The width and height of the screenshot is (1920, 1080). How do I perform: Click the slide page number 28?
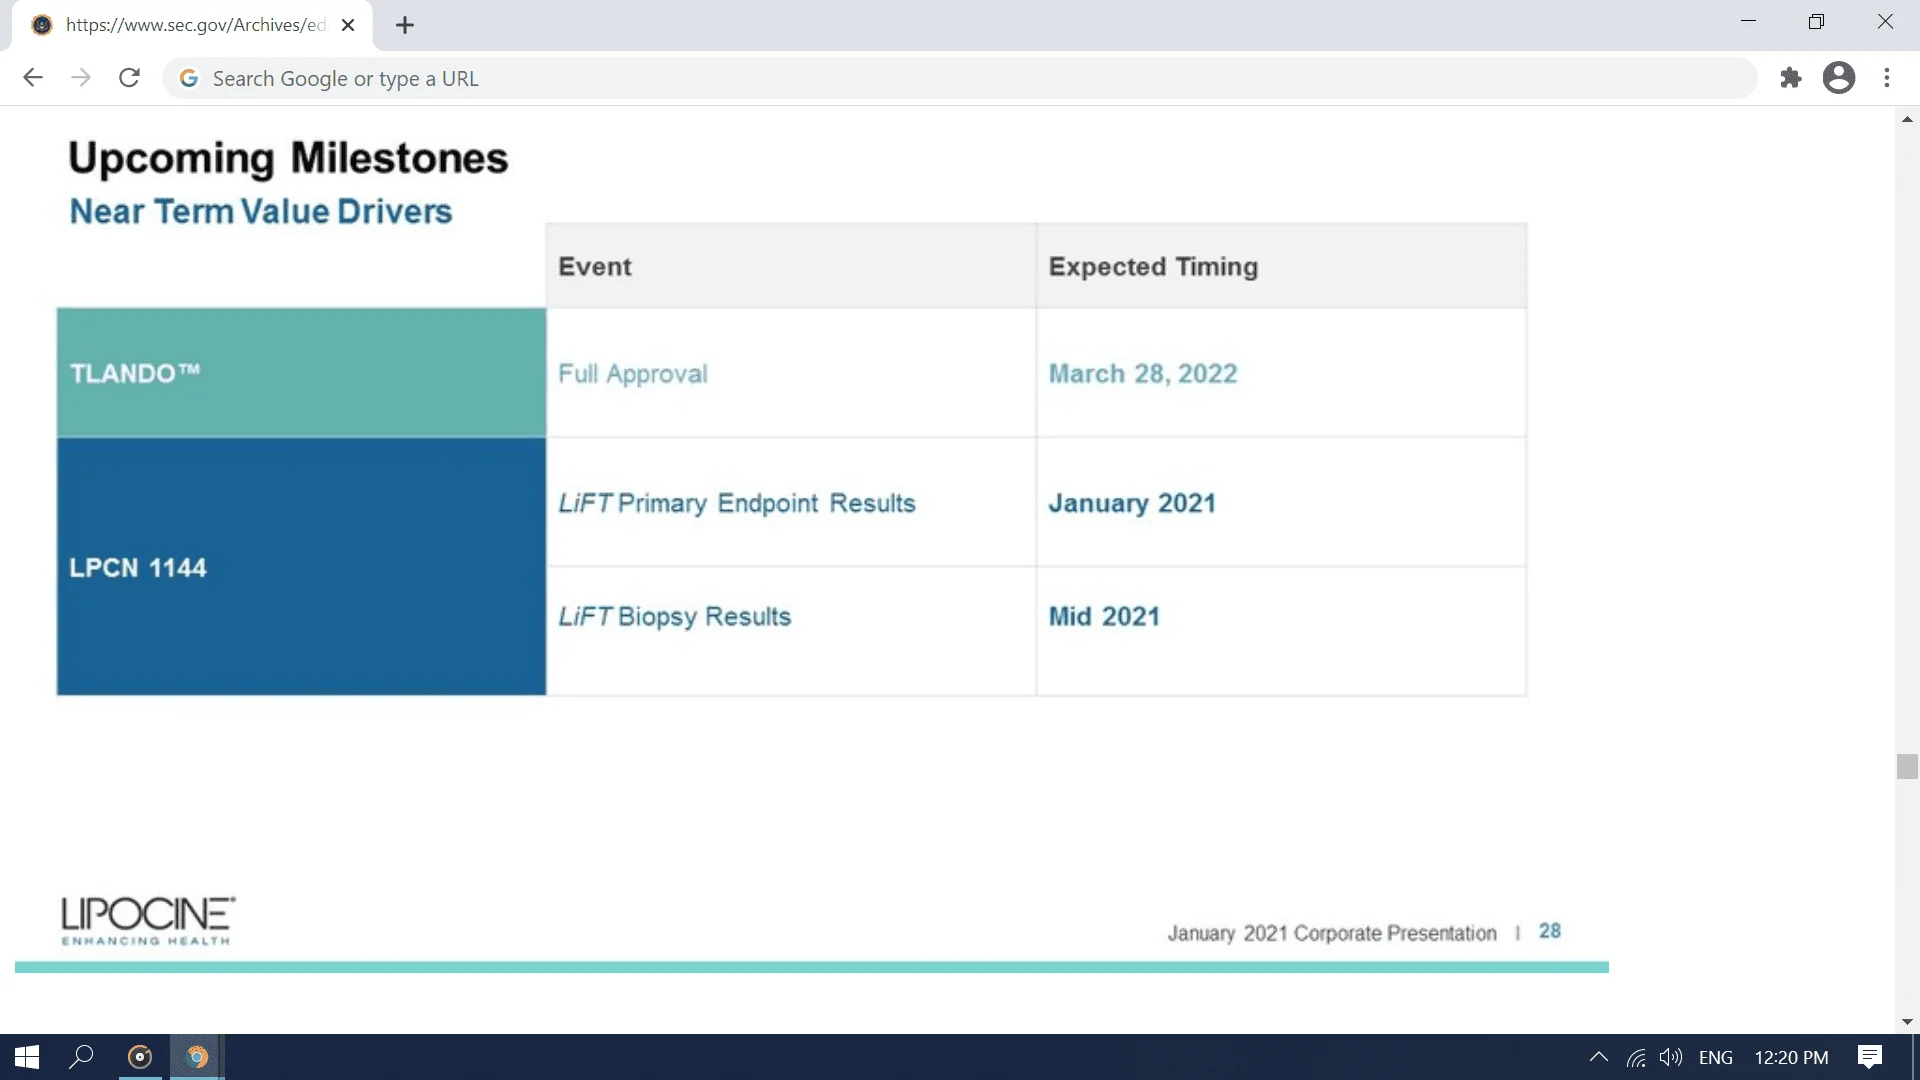(x=1550, y=931)
